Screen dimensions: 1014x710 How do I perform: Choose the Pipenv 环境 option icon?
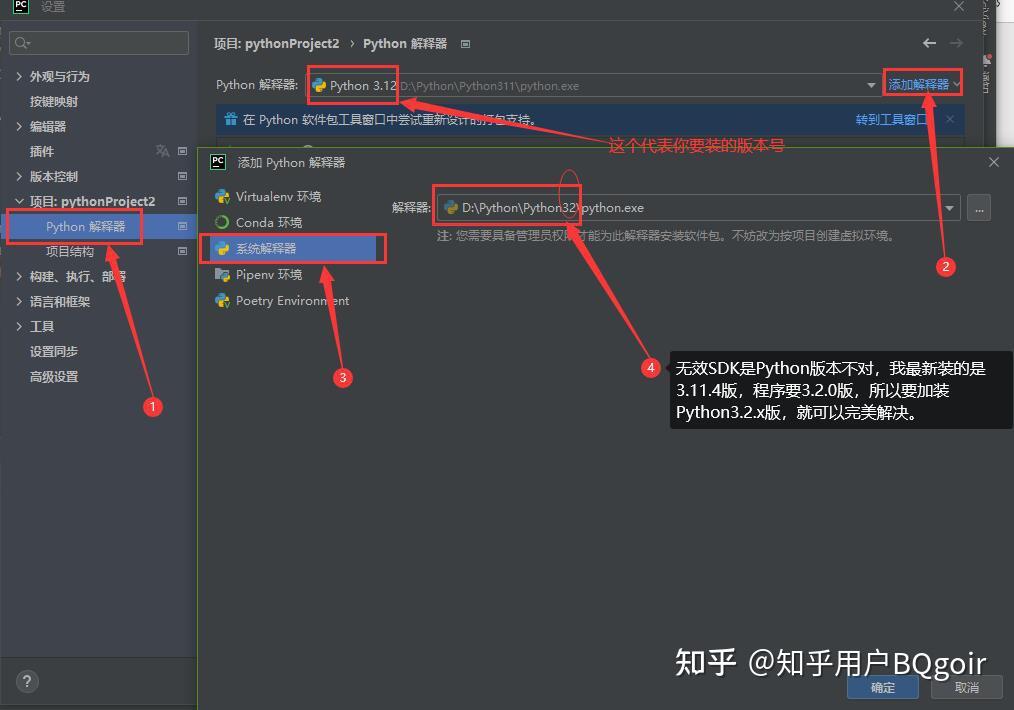(221, 274)
